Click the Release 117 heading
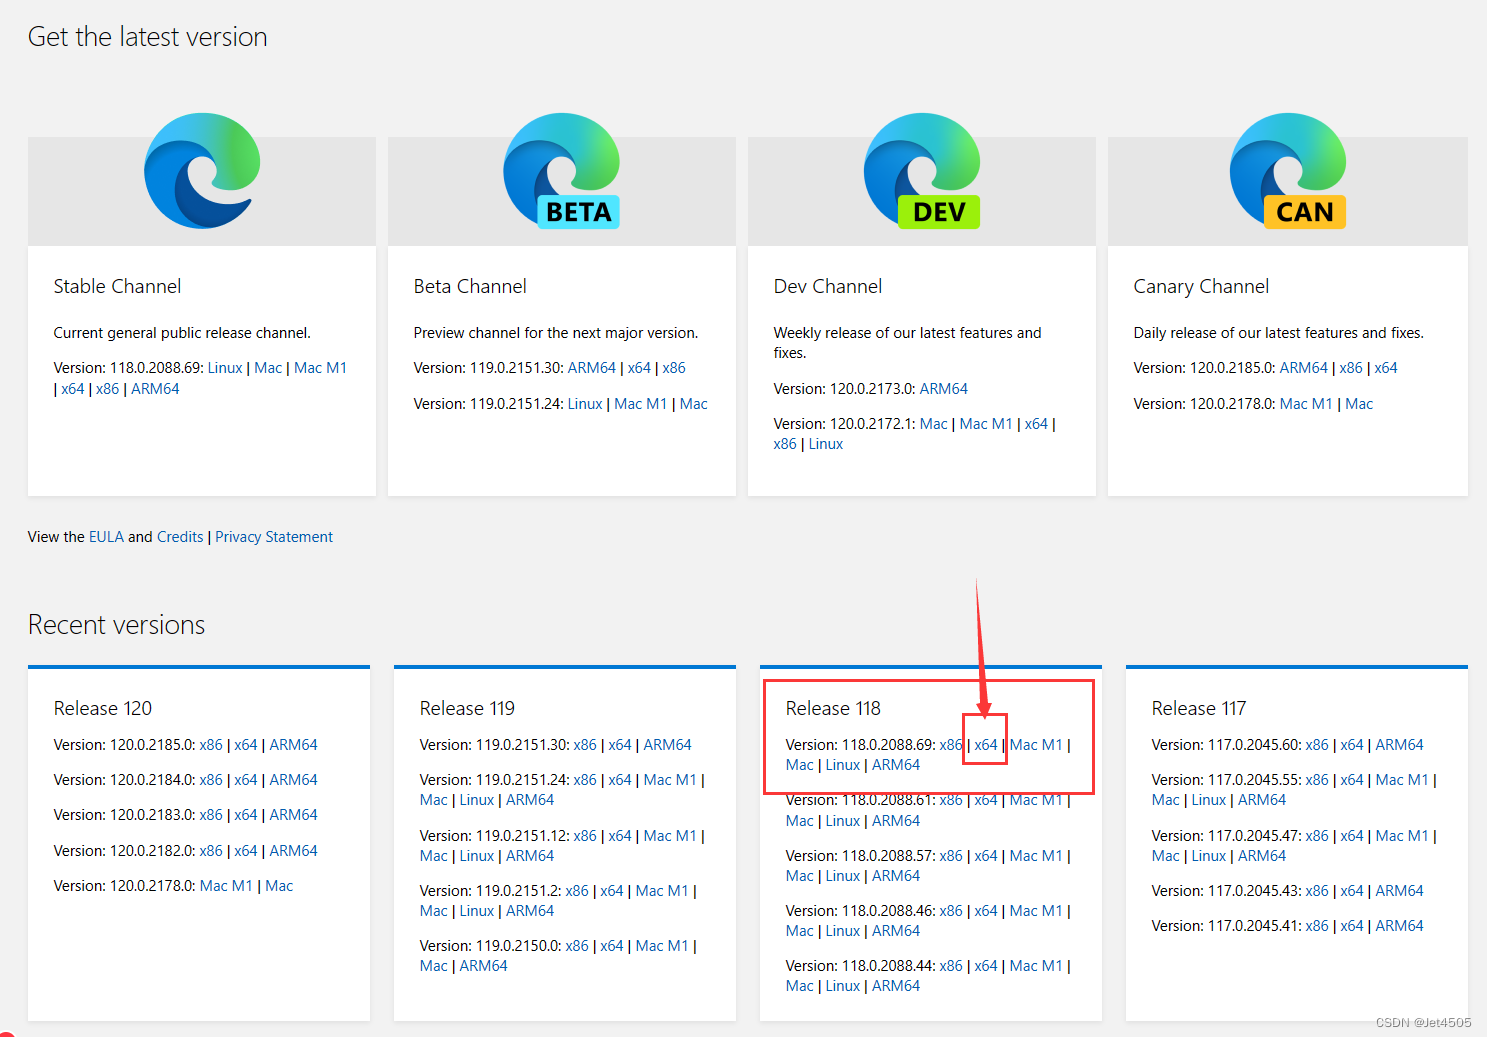 (x=1199, y=709)
